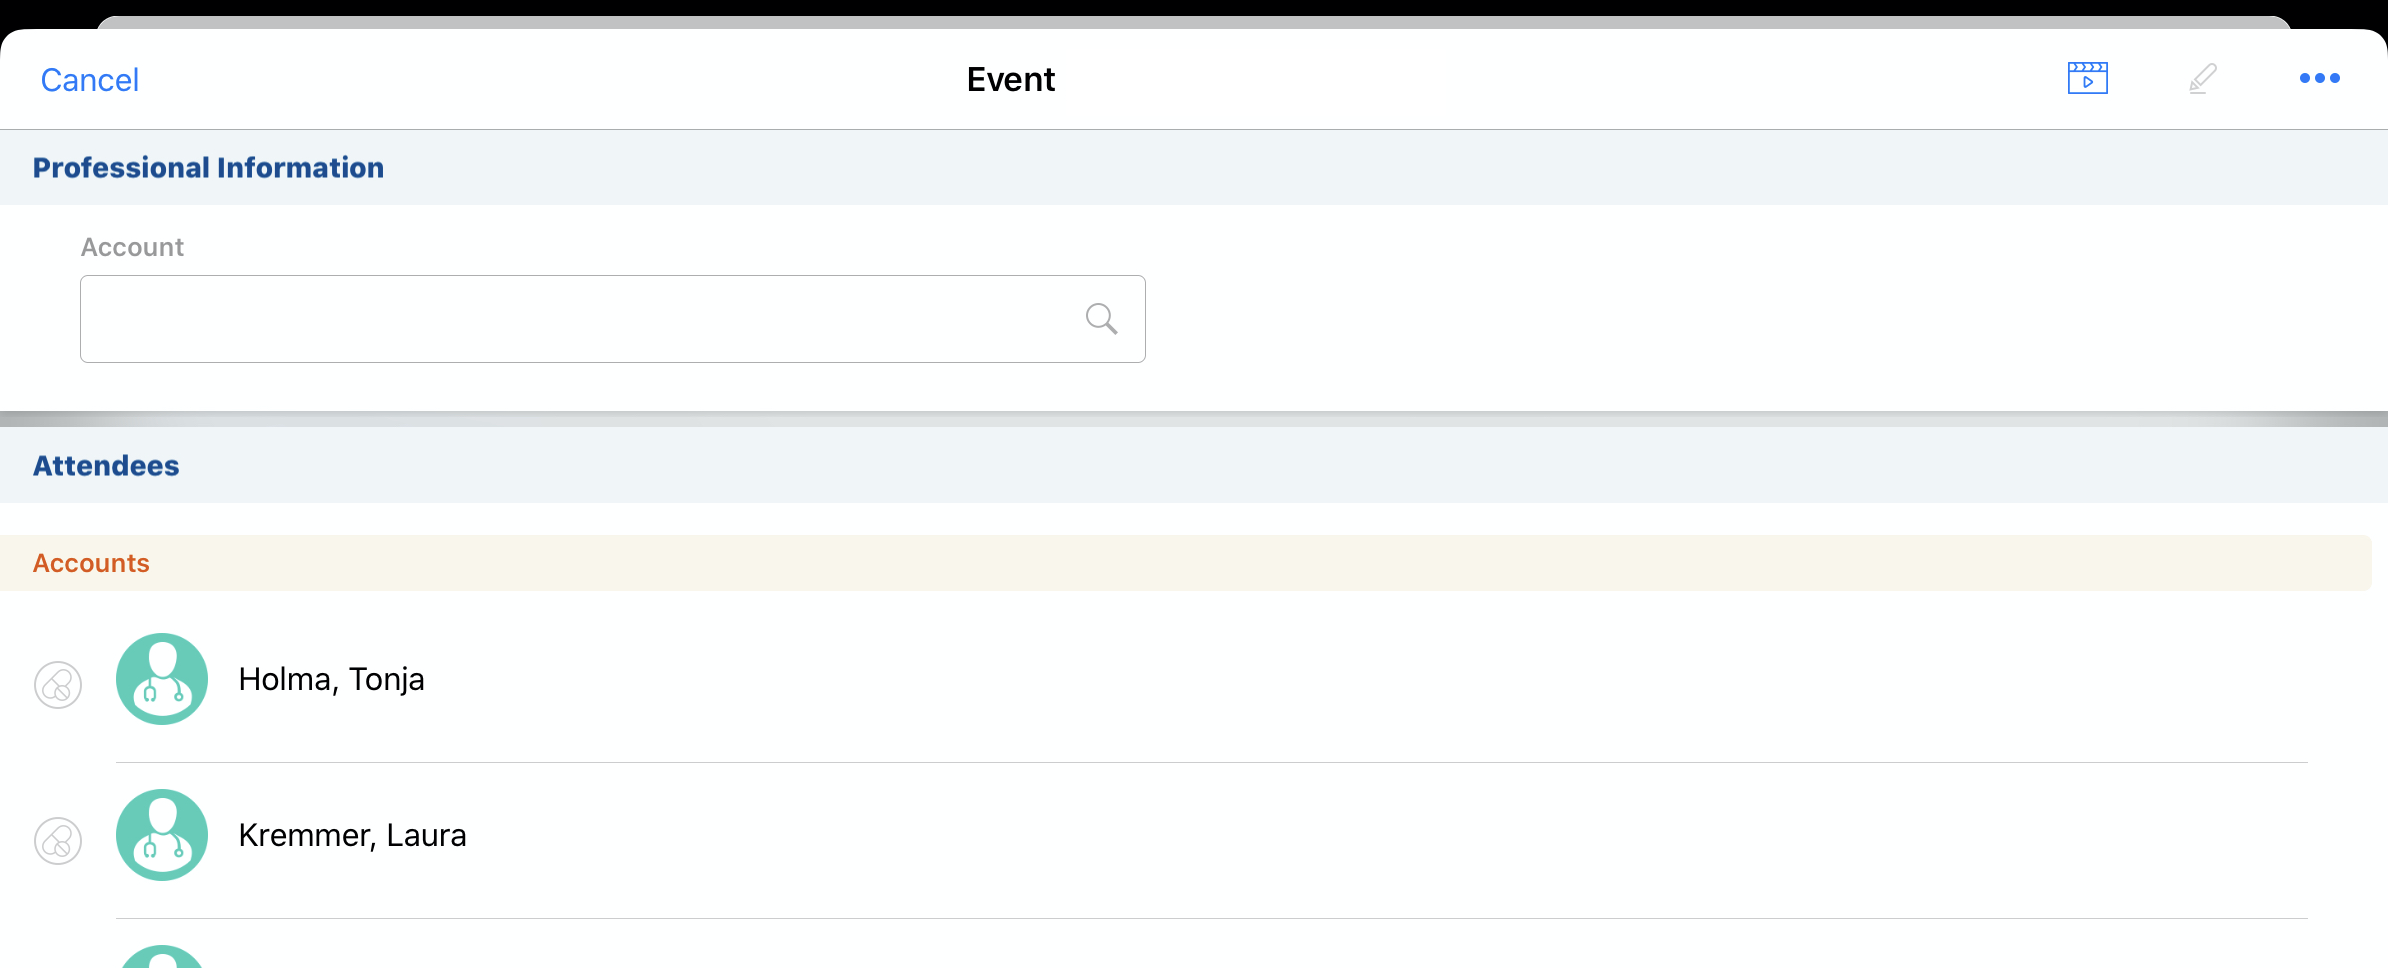Open attendee name Kremmer, Laura
Screen dimensions: 2388x968
tap(352, 835)
